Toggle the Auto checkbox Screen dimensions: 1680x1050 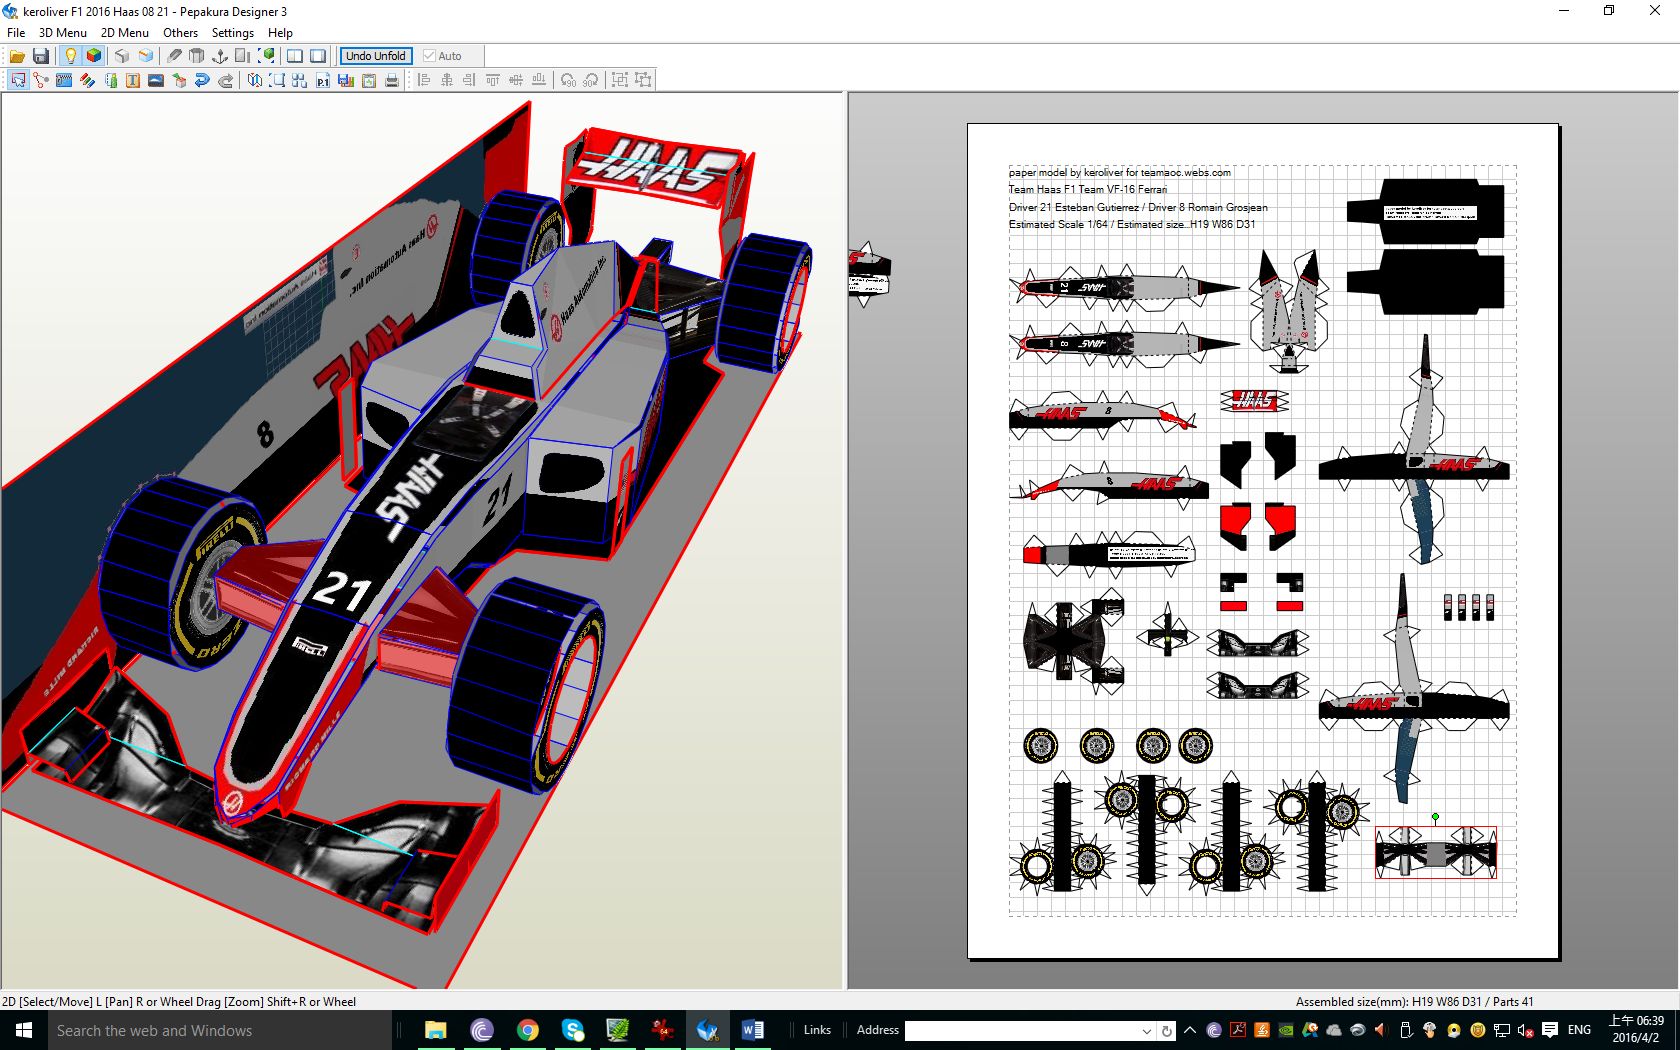[x=430, y=56]
